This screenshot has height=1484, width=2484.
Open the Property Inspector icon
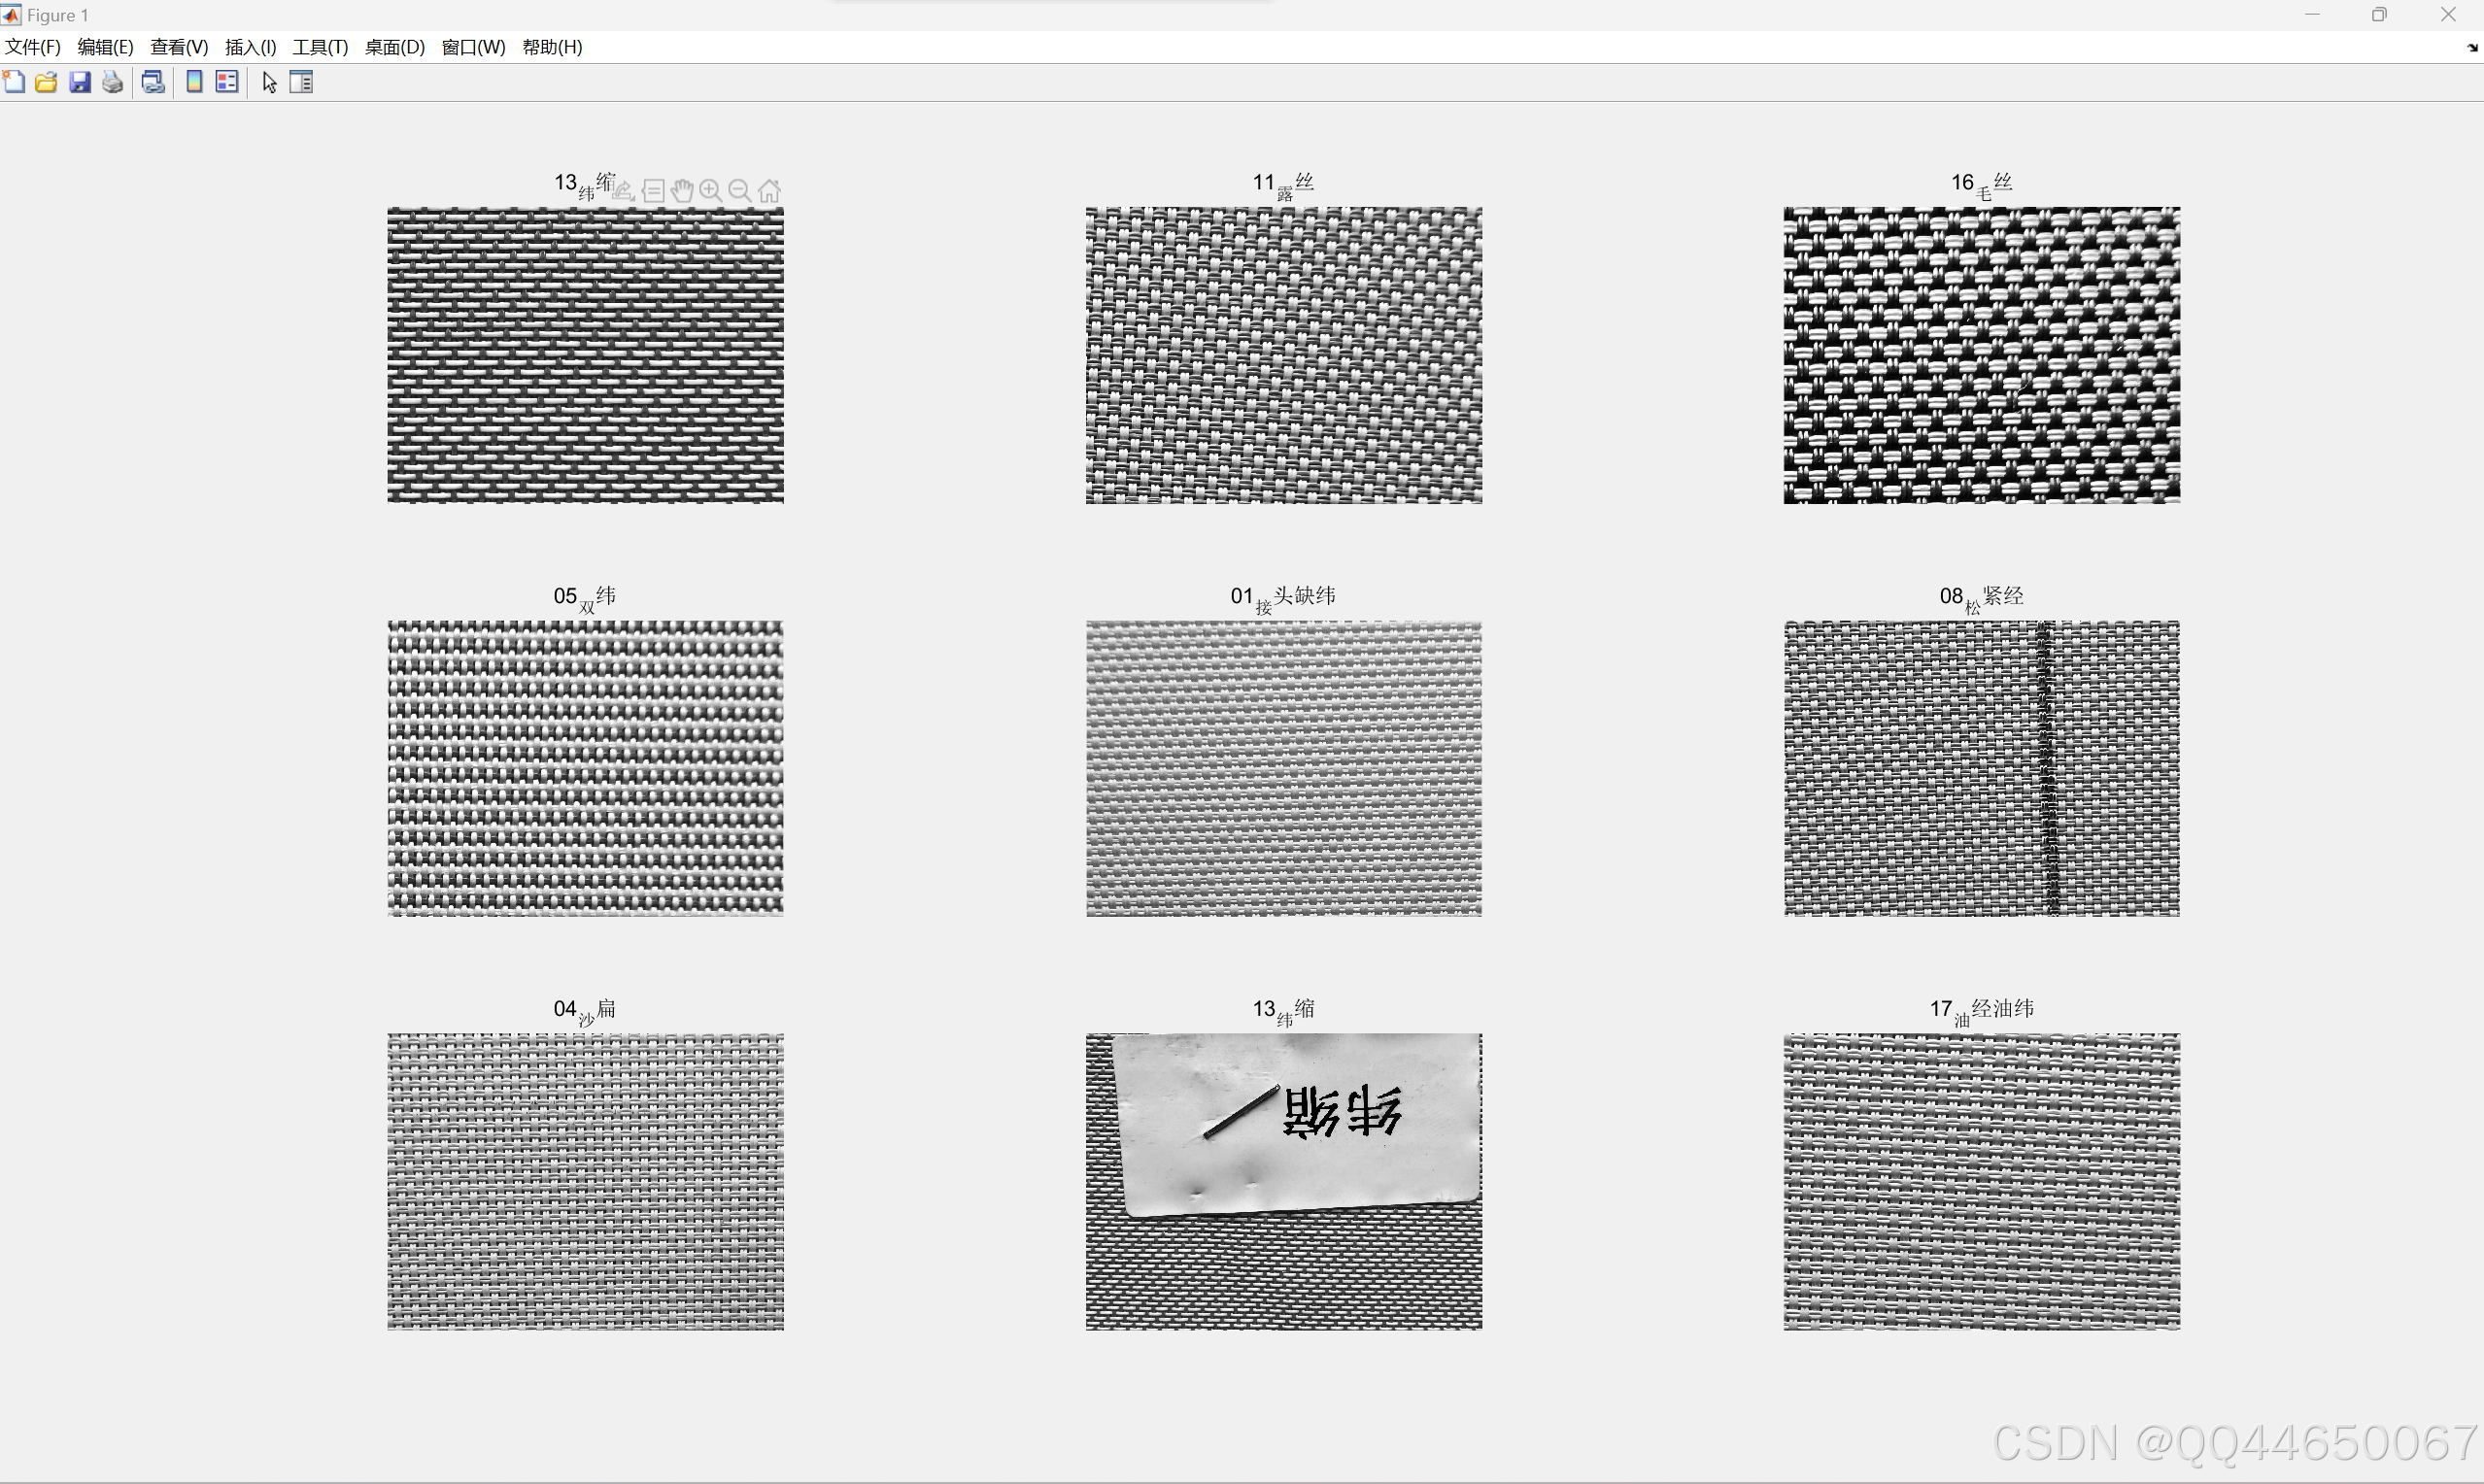coord(301,82)
